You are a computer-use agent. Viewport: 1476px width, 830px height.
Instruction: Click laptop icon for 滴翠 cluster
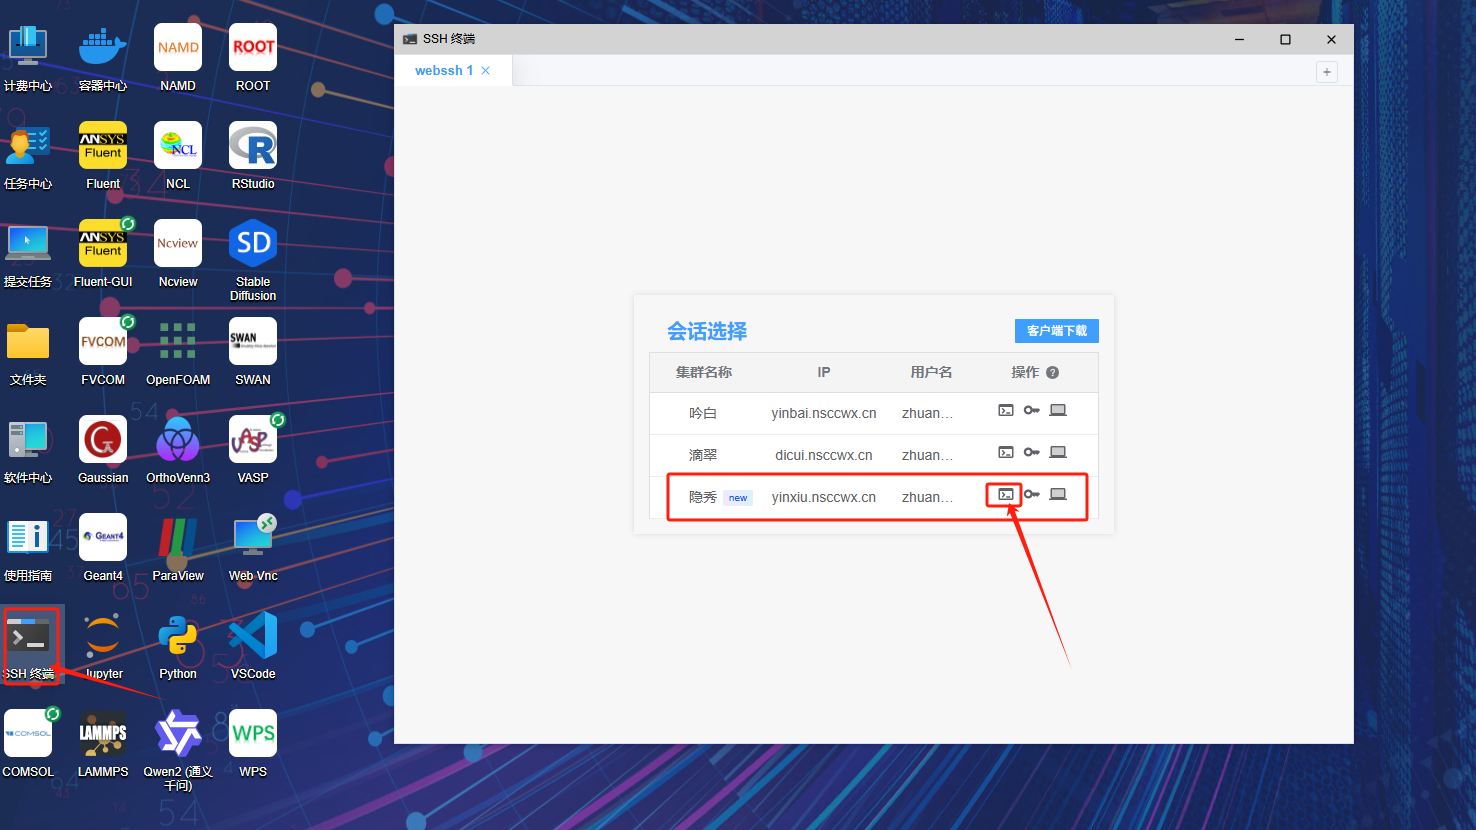(1058, 452)
